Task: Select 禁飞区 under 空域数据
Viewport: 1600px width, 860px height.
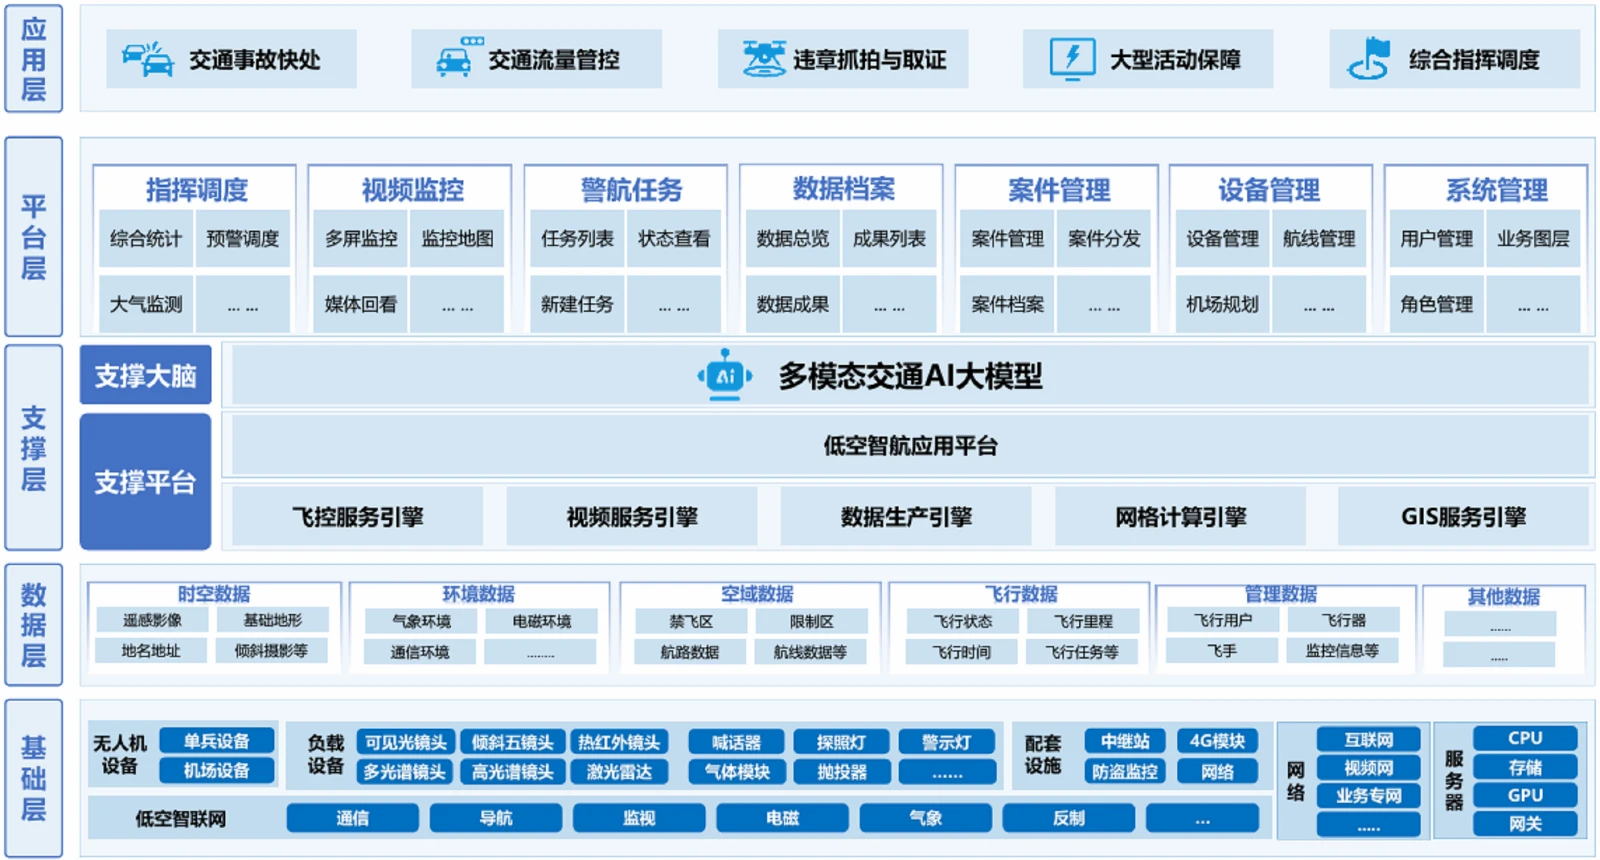Action: (691, 621)
